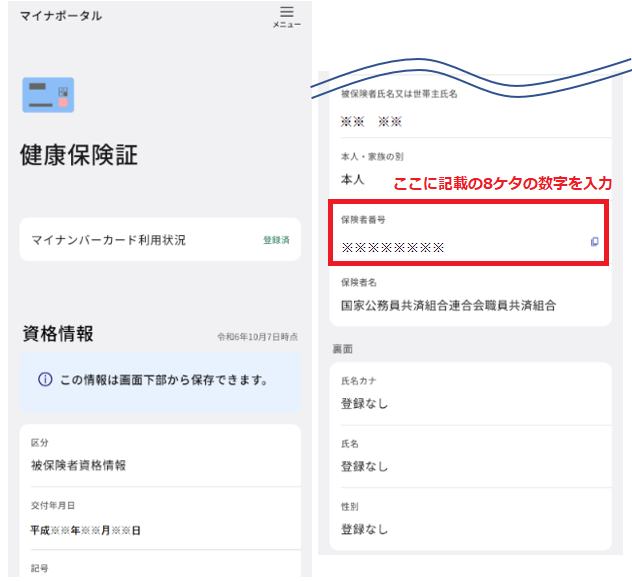
Task: Click the 登録済 status label
Action: click(276, 240)
